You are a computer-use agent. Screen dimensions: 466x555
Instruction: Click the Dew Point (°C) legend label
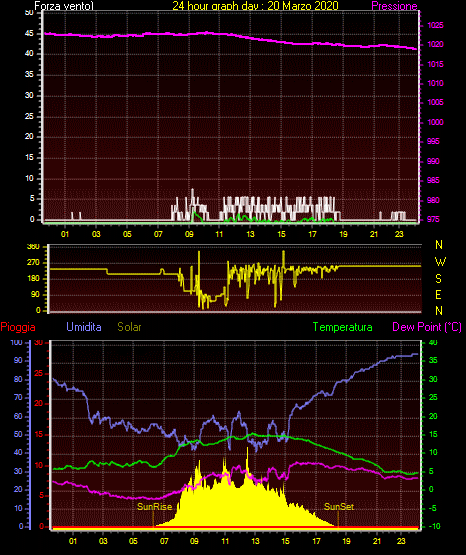tap(427, 327)
